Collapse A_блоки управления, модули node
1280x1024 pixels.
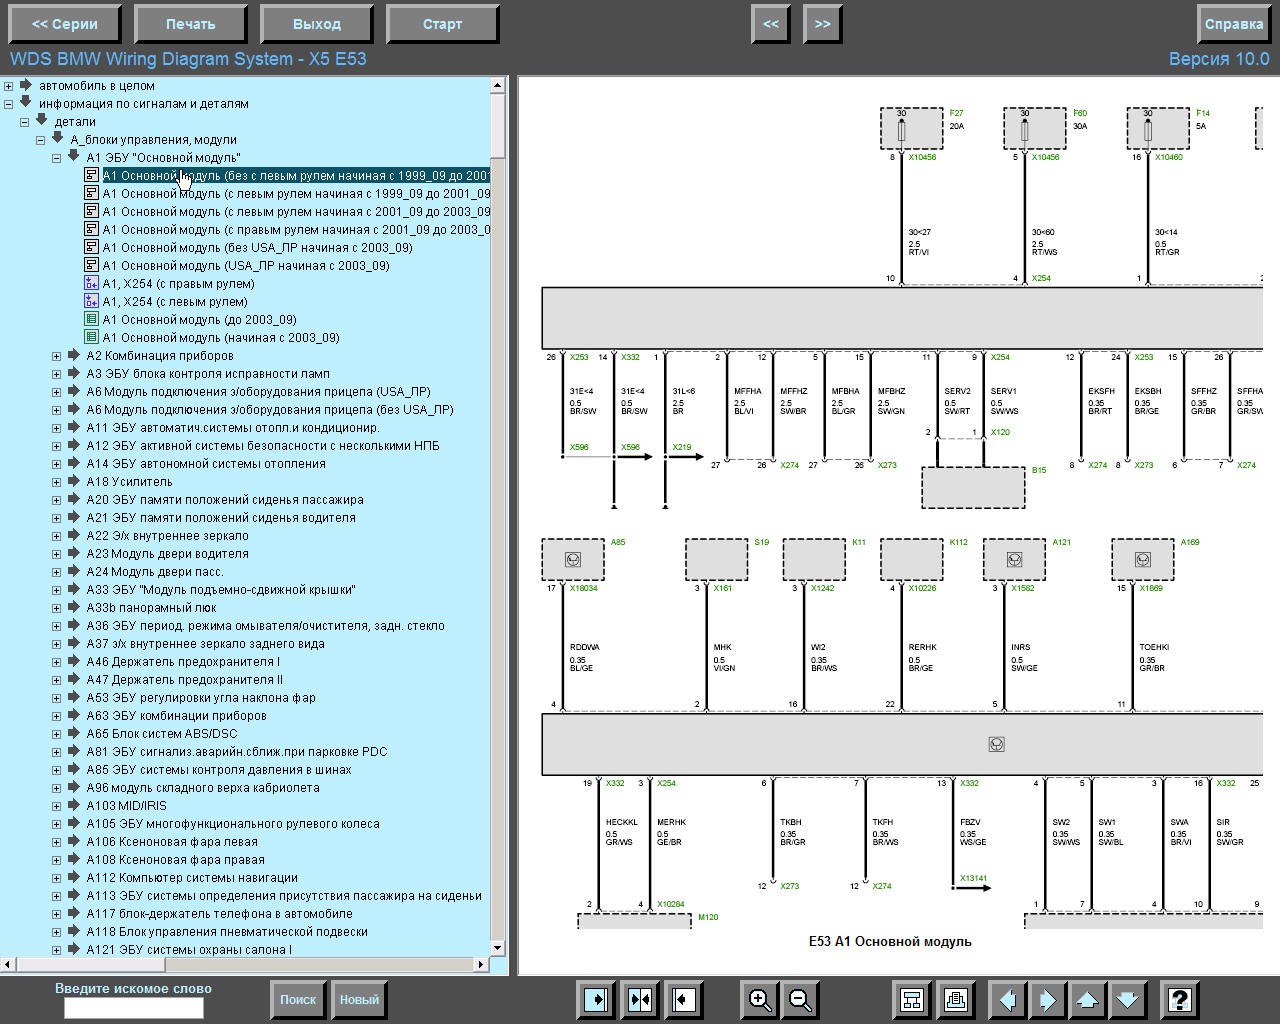[x=41, y=140]
